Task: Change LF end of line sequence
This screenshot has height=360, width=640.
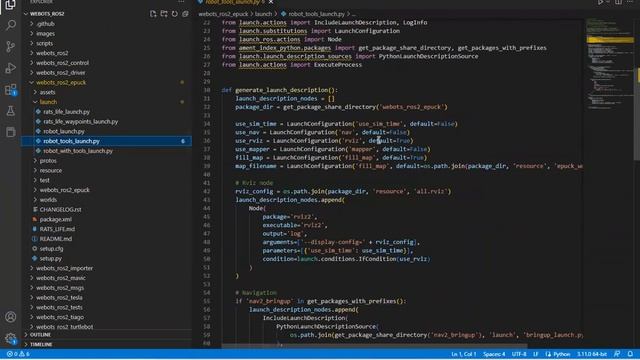Action: 536,354
